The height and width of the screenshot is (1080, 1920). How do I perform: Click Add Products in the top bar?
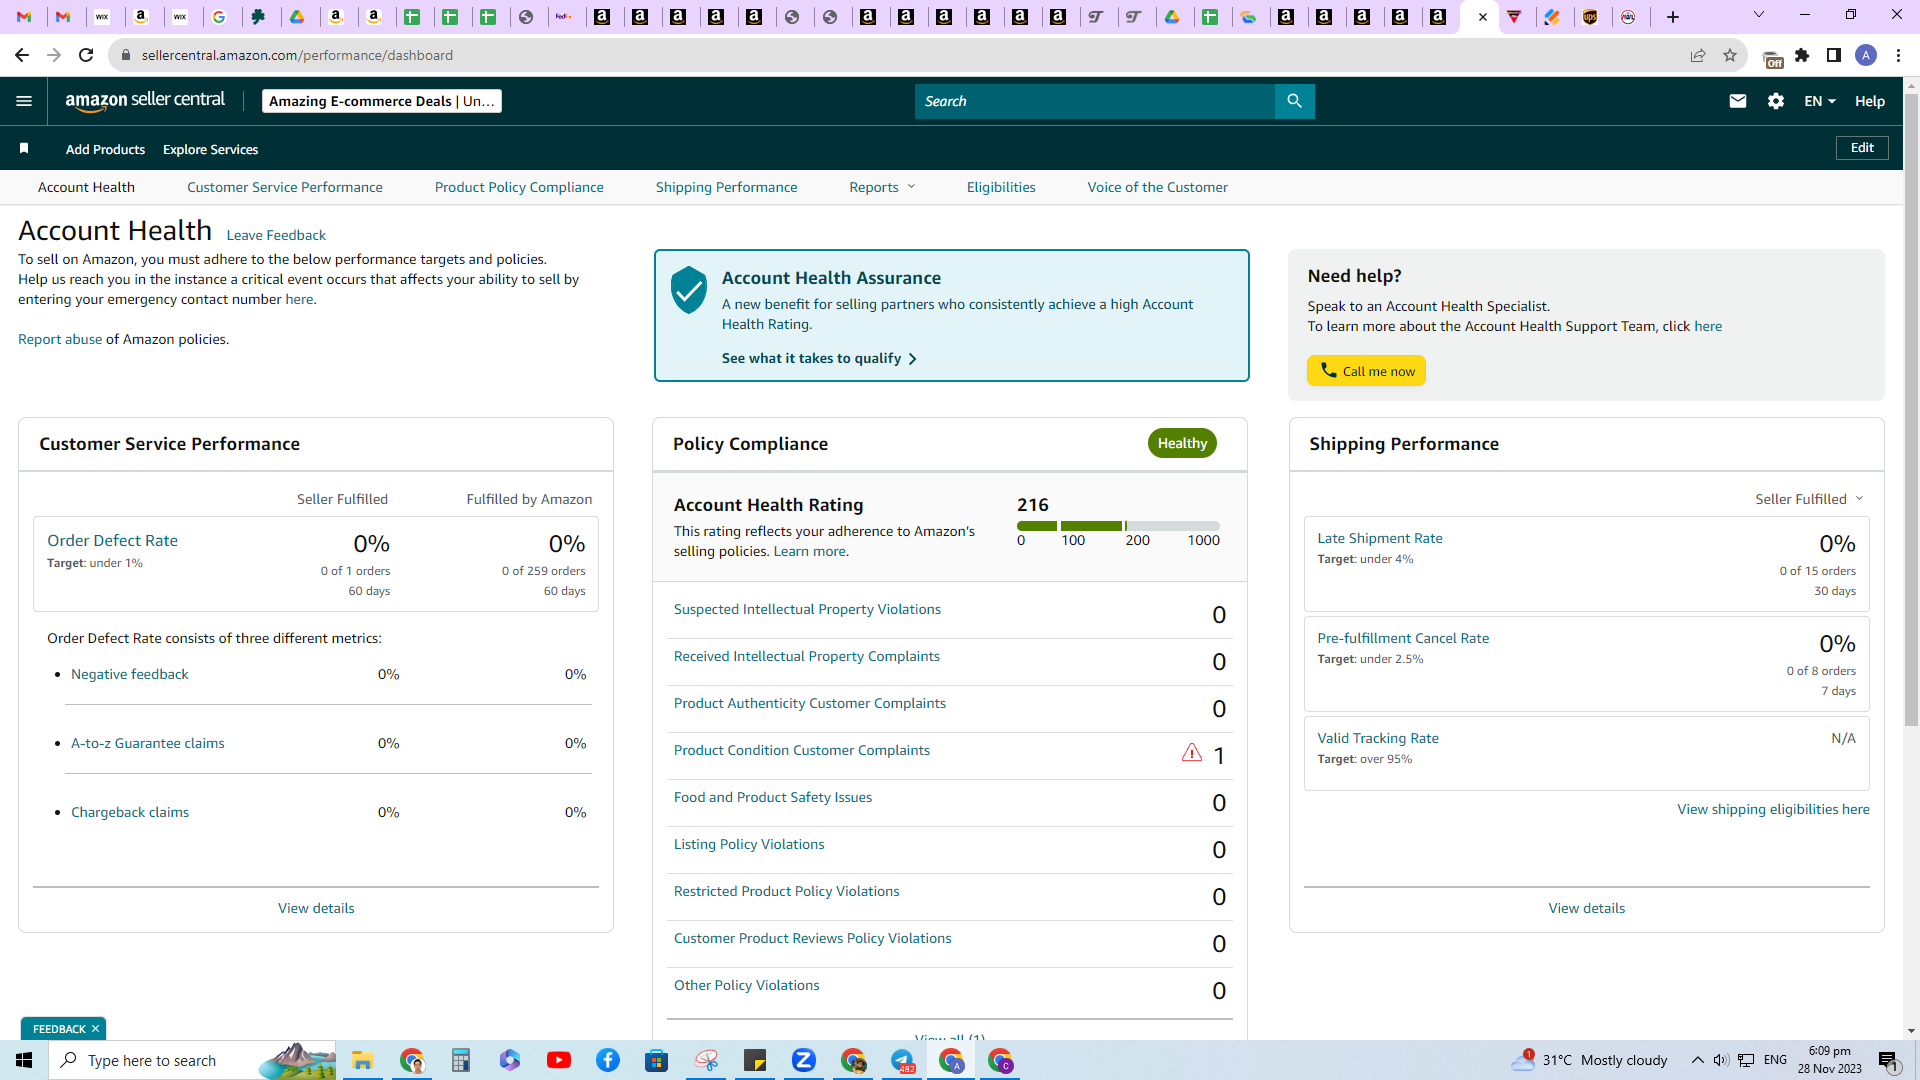[105, 149]
